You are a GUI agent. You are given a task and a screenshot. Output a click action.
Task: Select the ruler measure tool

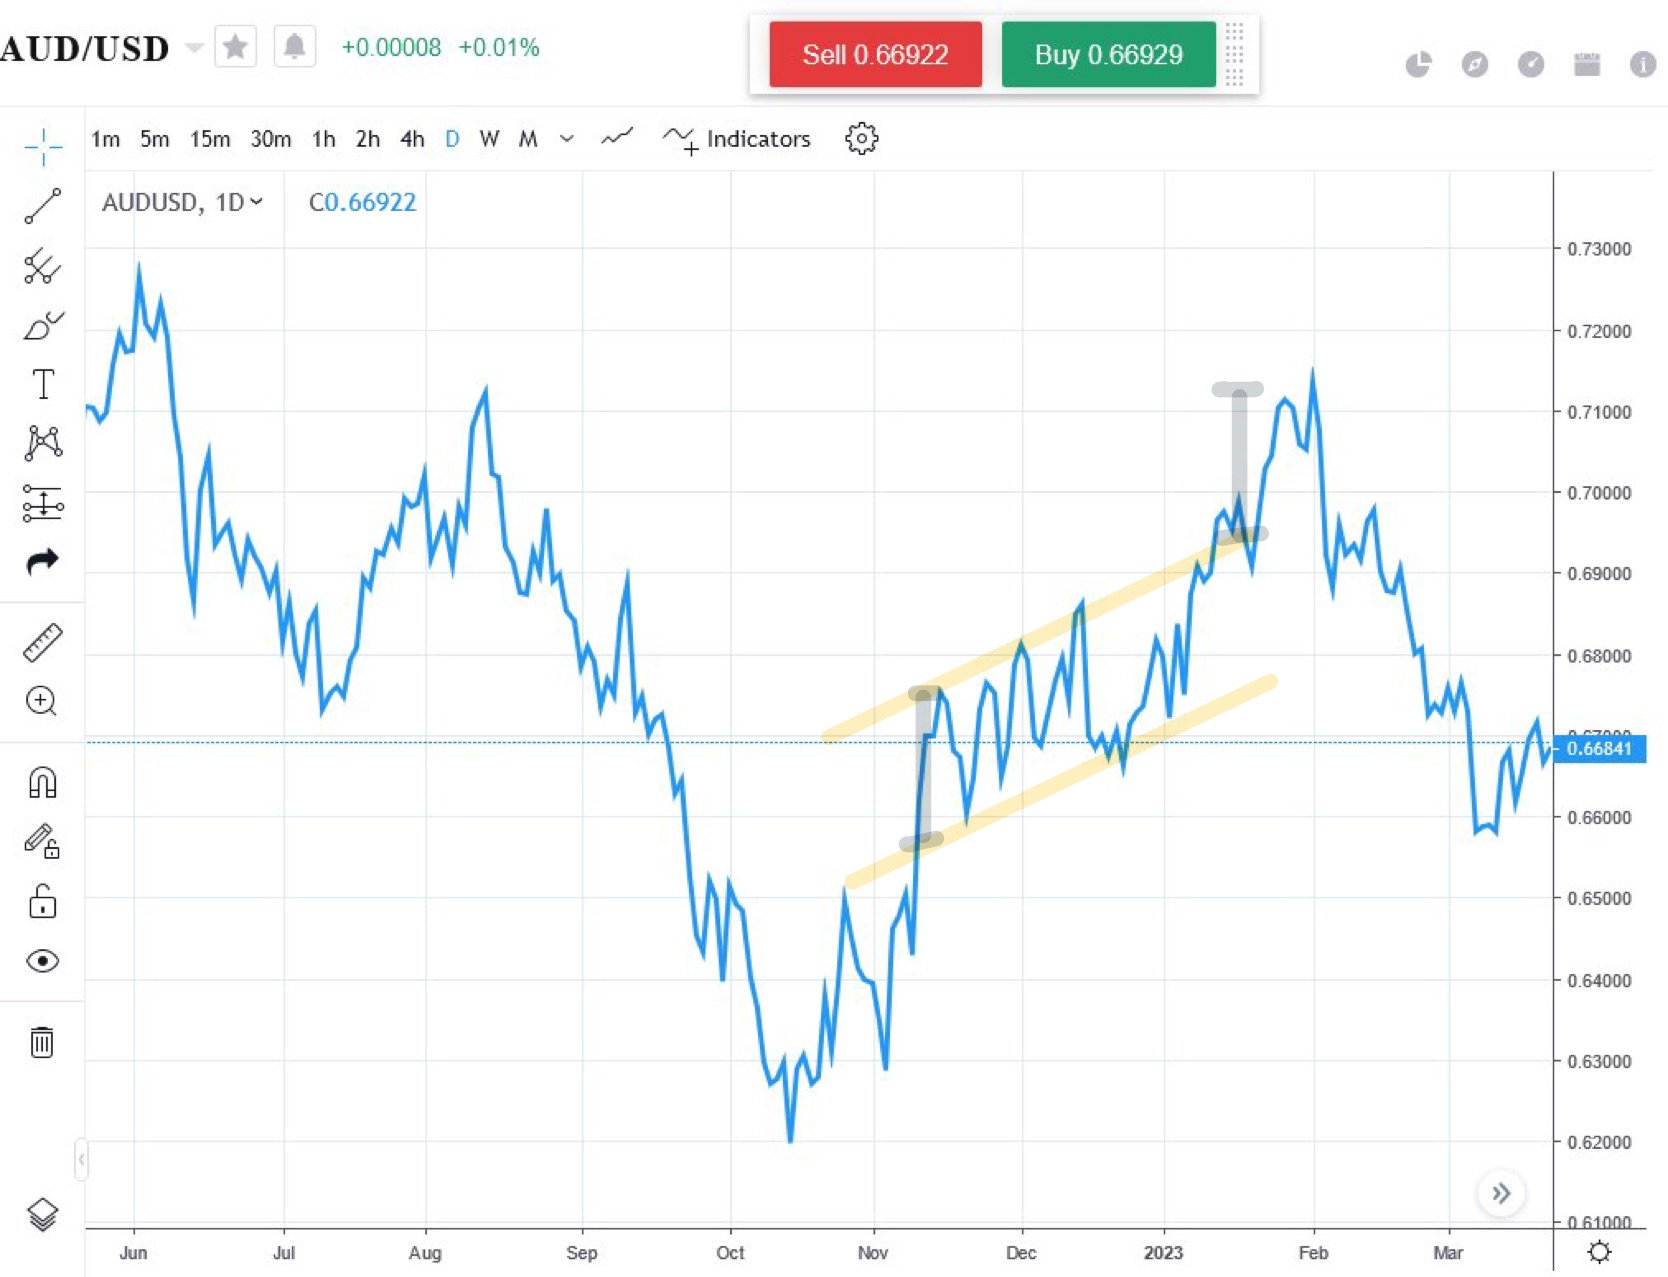42,642
